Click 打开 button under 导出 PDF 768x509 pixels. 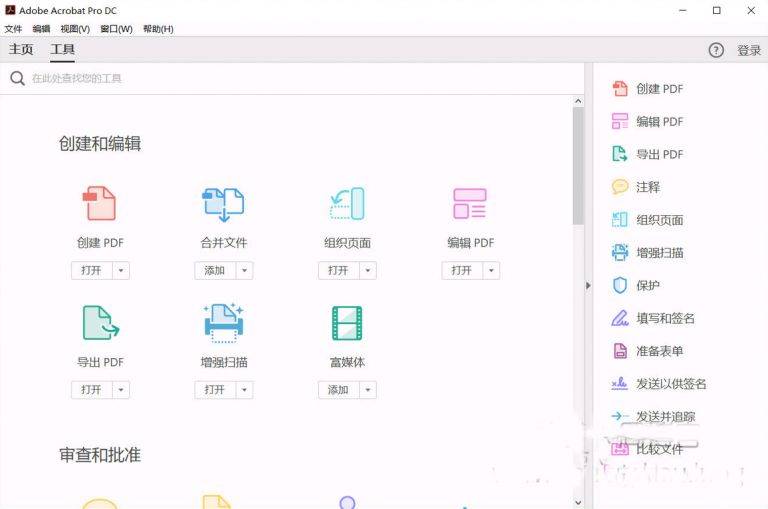point(92,390)
